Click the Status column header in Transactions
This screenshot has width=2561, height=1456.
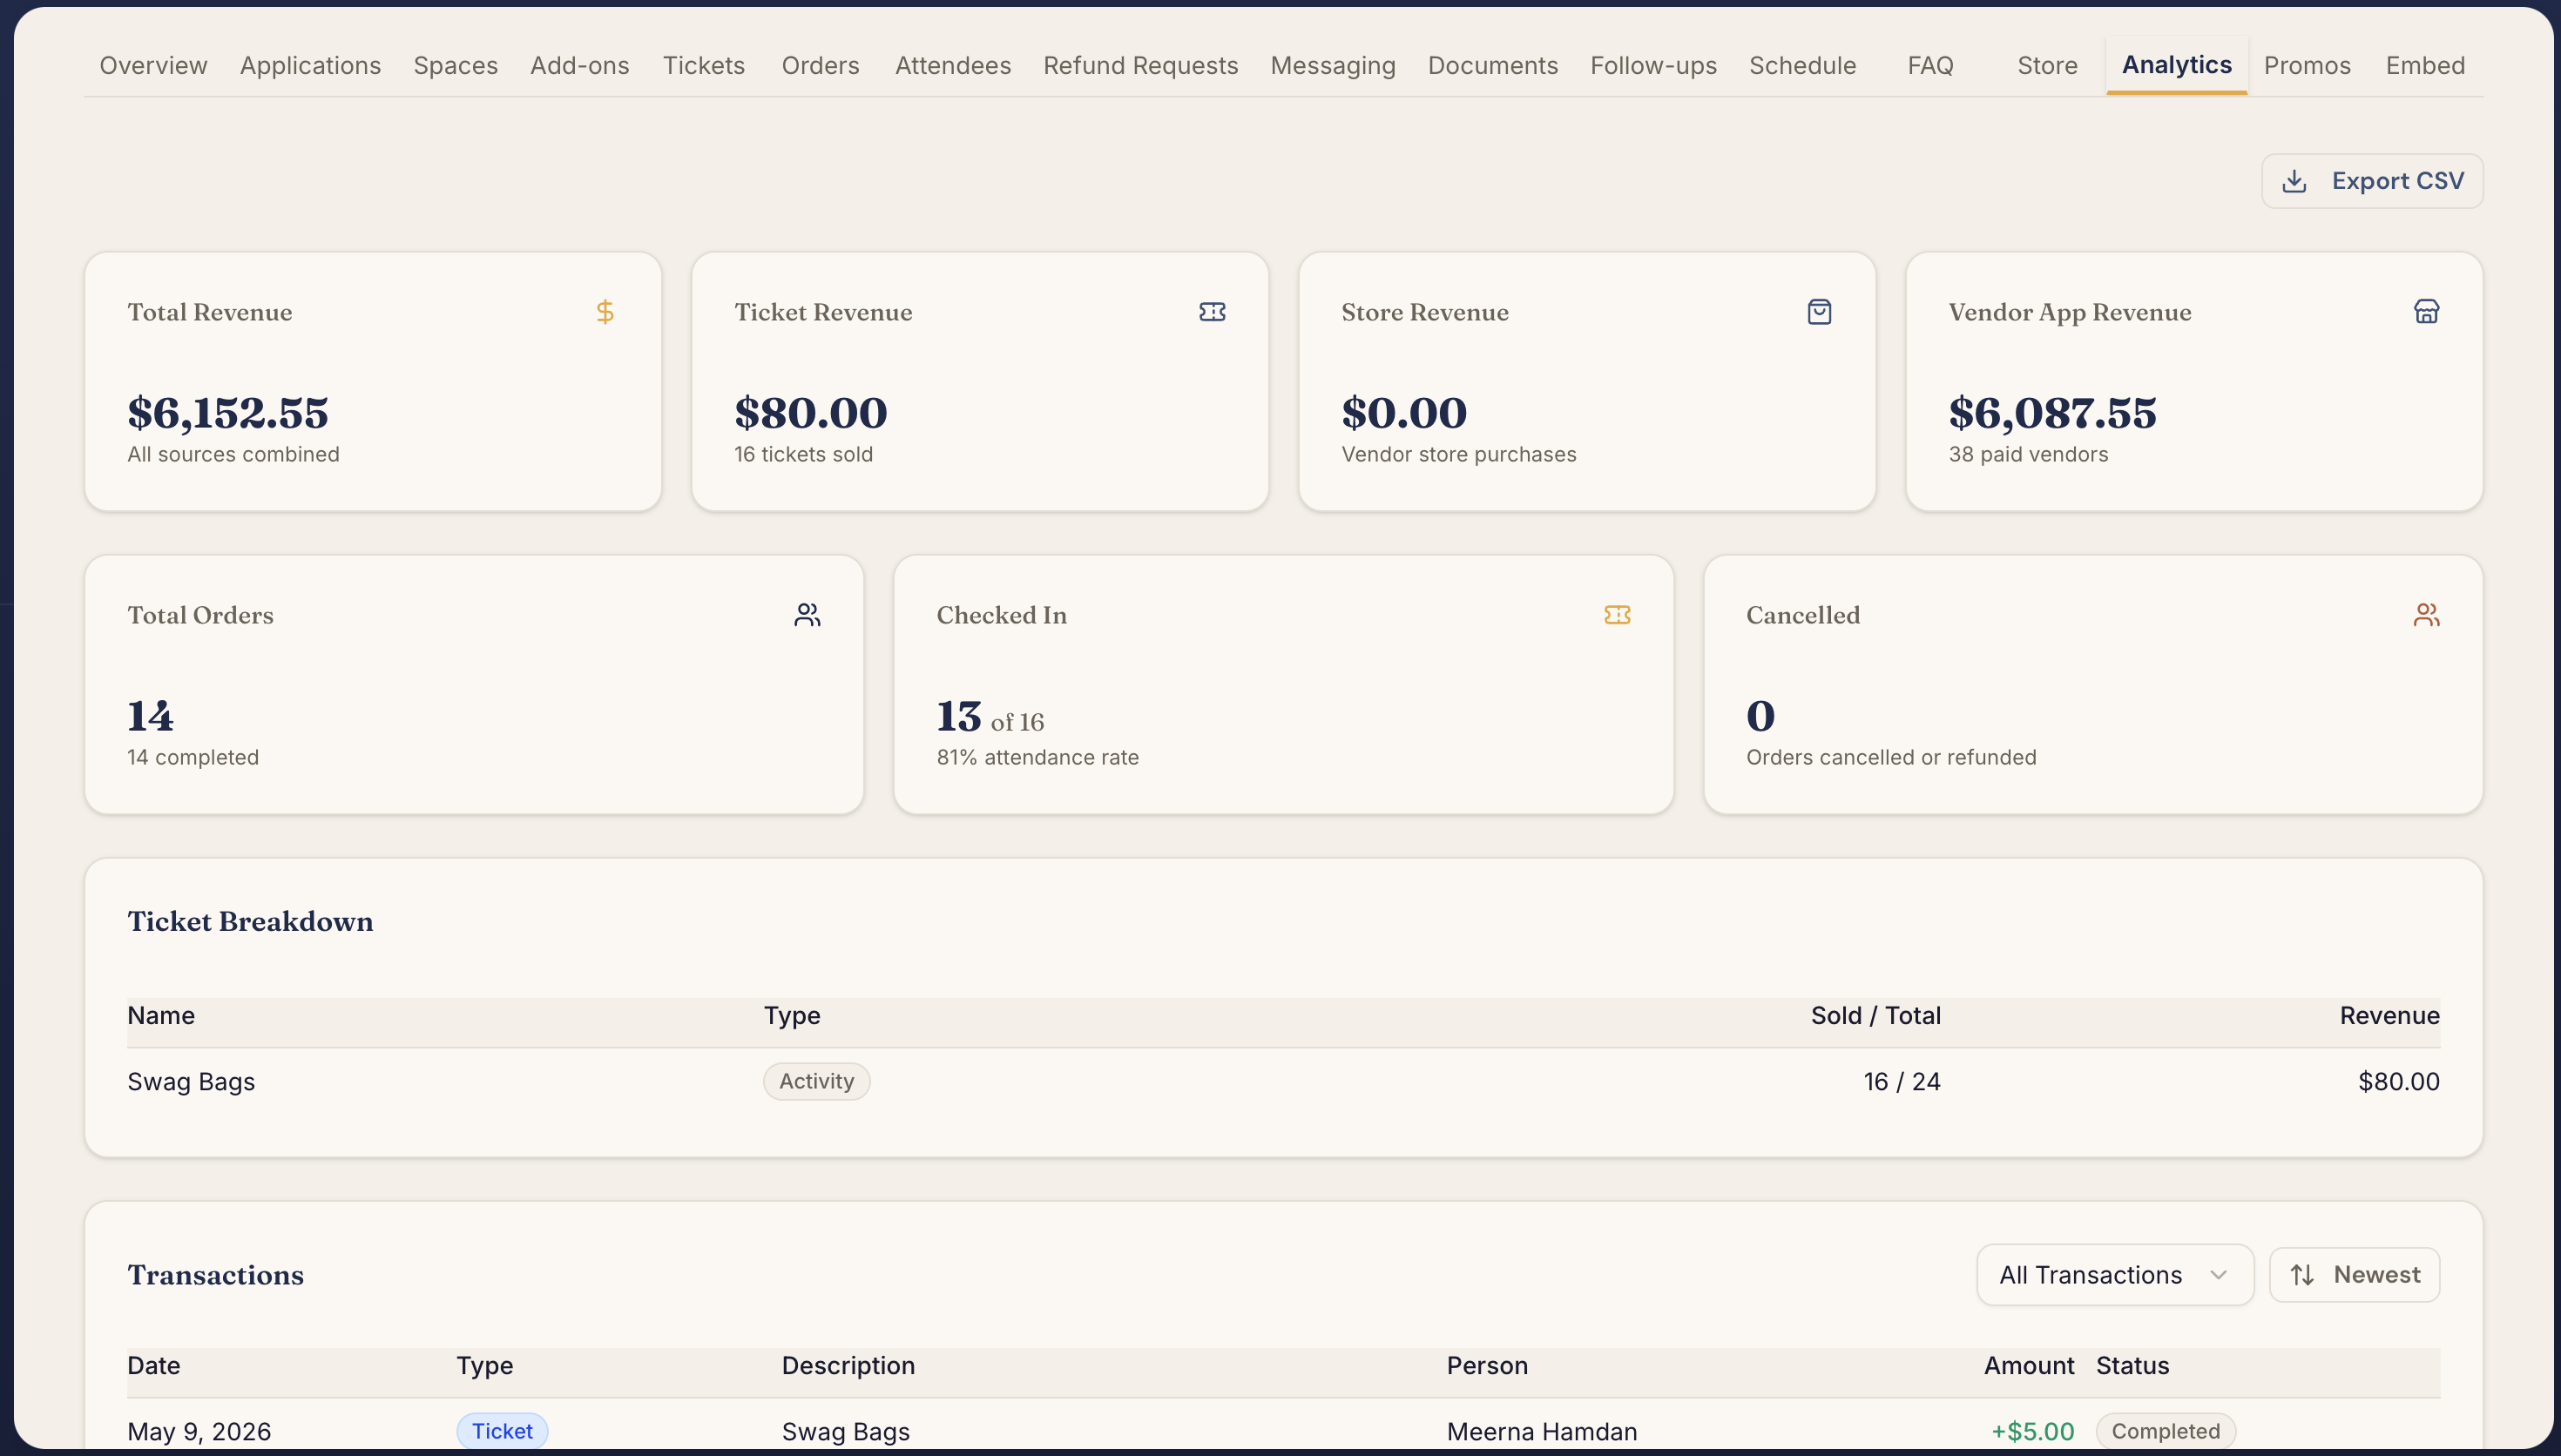click(2132, 1366)
